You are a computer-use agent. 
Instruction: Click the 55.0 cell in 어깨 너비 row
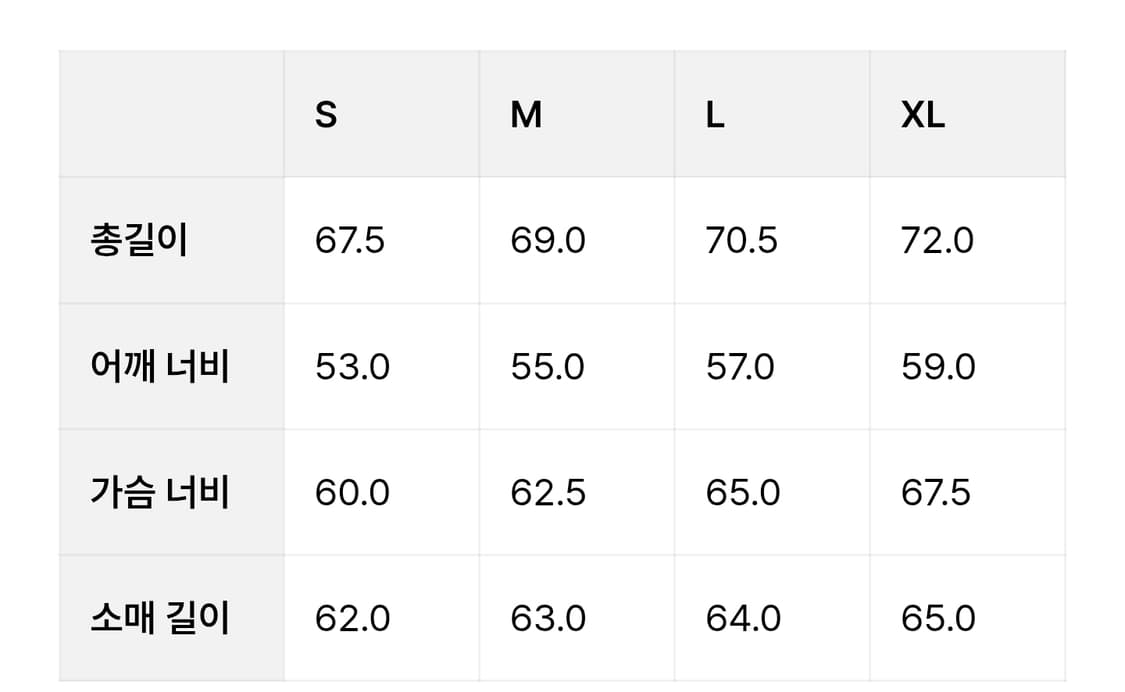point(548,367)
